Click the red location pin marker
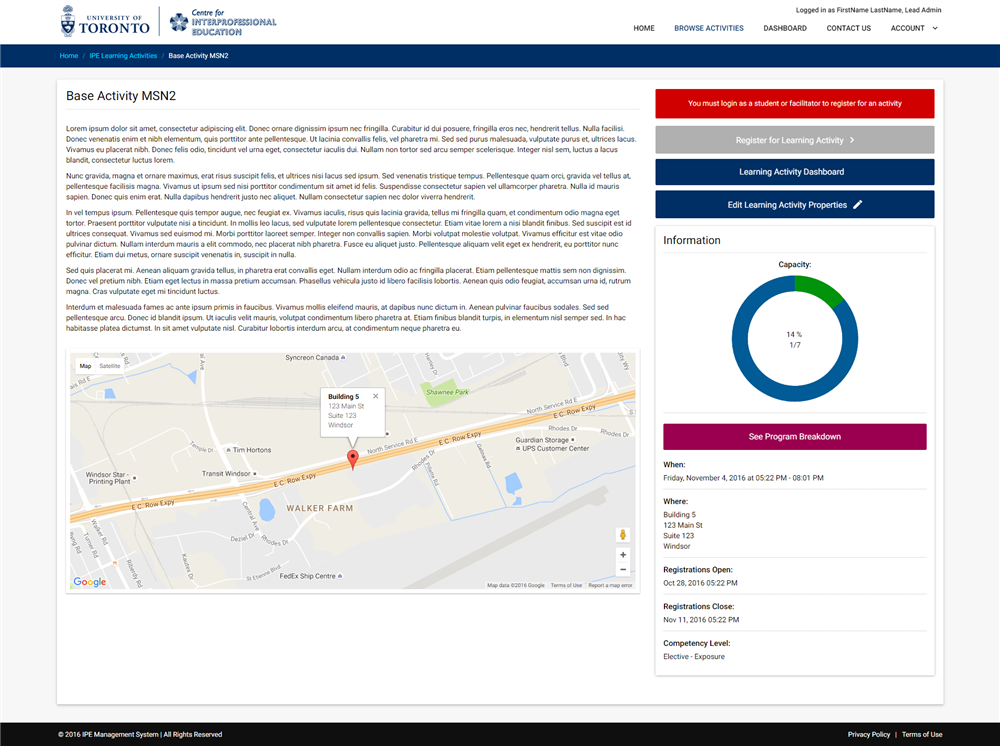The height and width of the screenshot is (746, 1000). click(352, 459)
